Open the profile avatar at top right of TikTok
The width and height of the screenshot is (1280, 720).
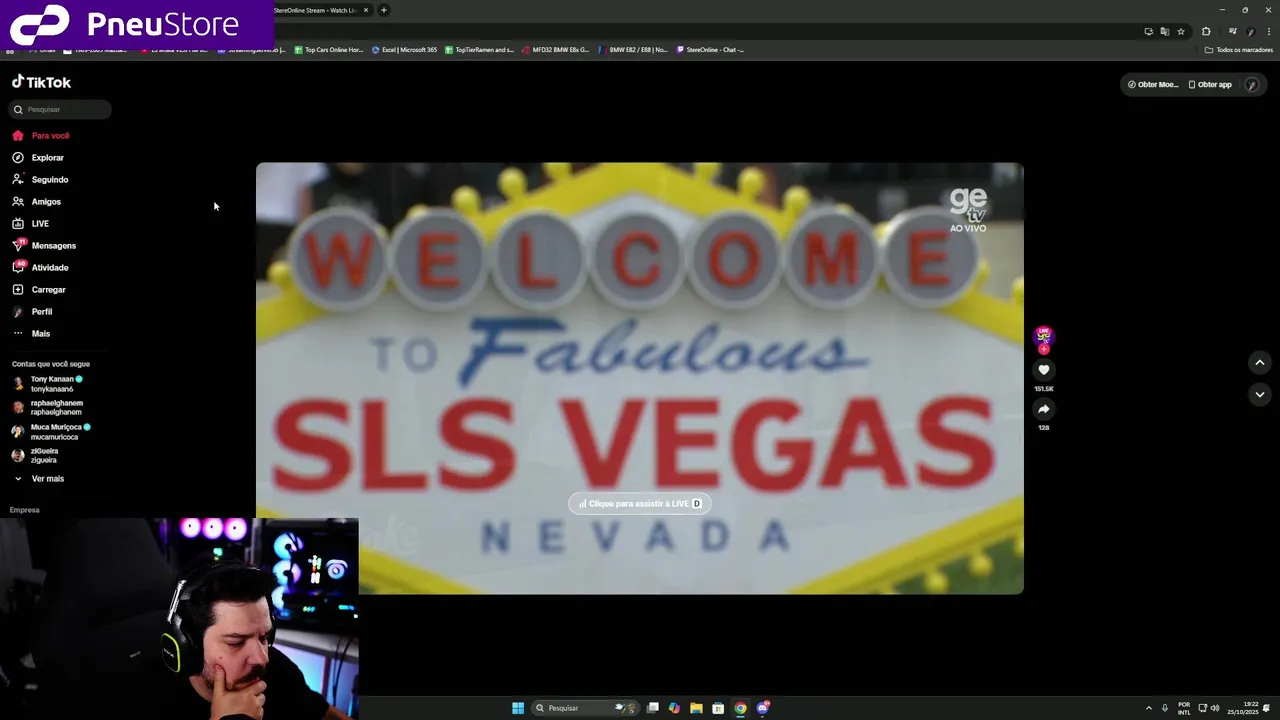[1252, 85]
